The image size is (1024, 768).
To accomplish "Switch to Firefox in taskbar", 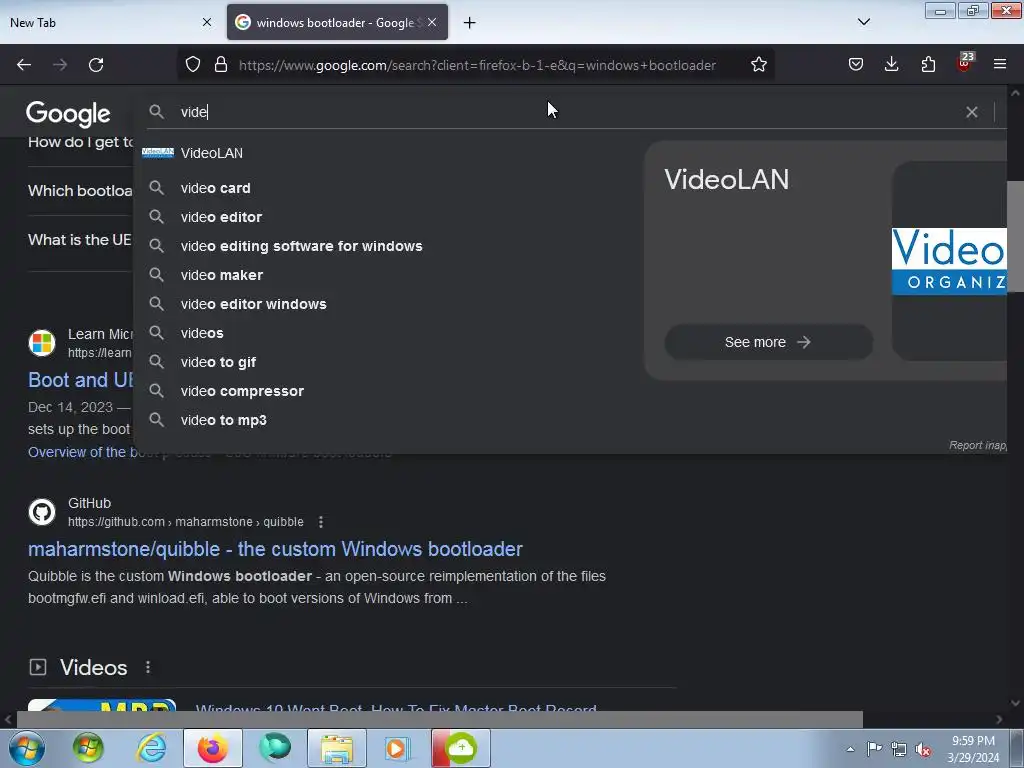I will [x=213, y=748].
